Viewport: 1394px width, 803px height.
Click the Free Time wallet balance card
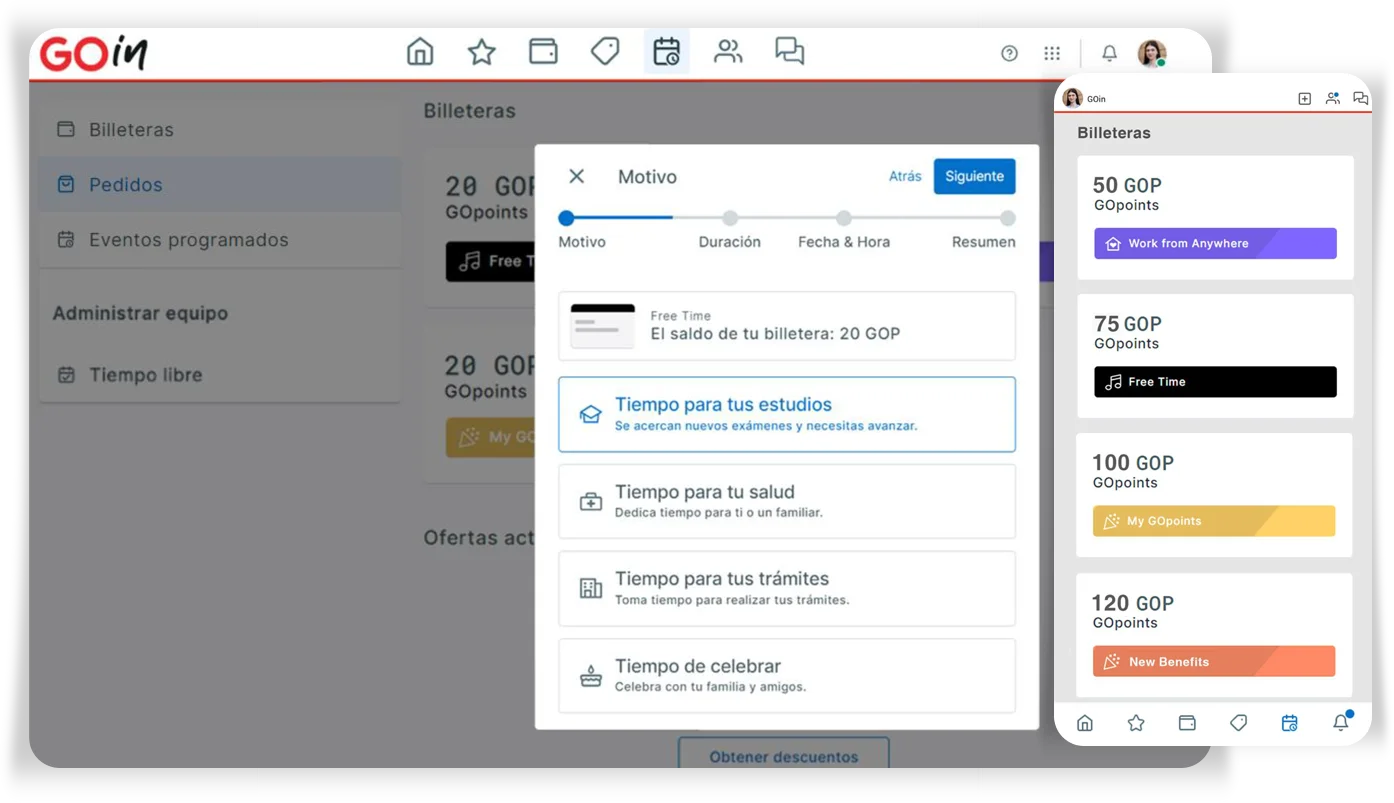787,326
